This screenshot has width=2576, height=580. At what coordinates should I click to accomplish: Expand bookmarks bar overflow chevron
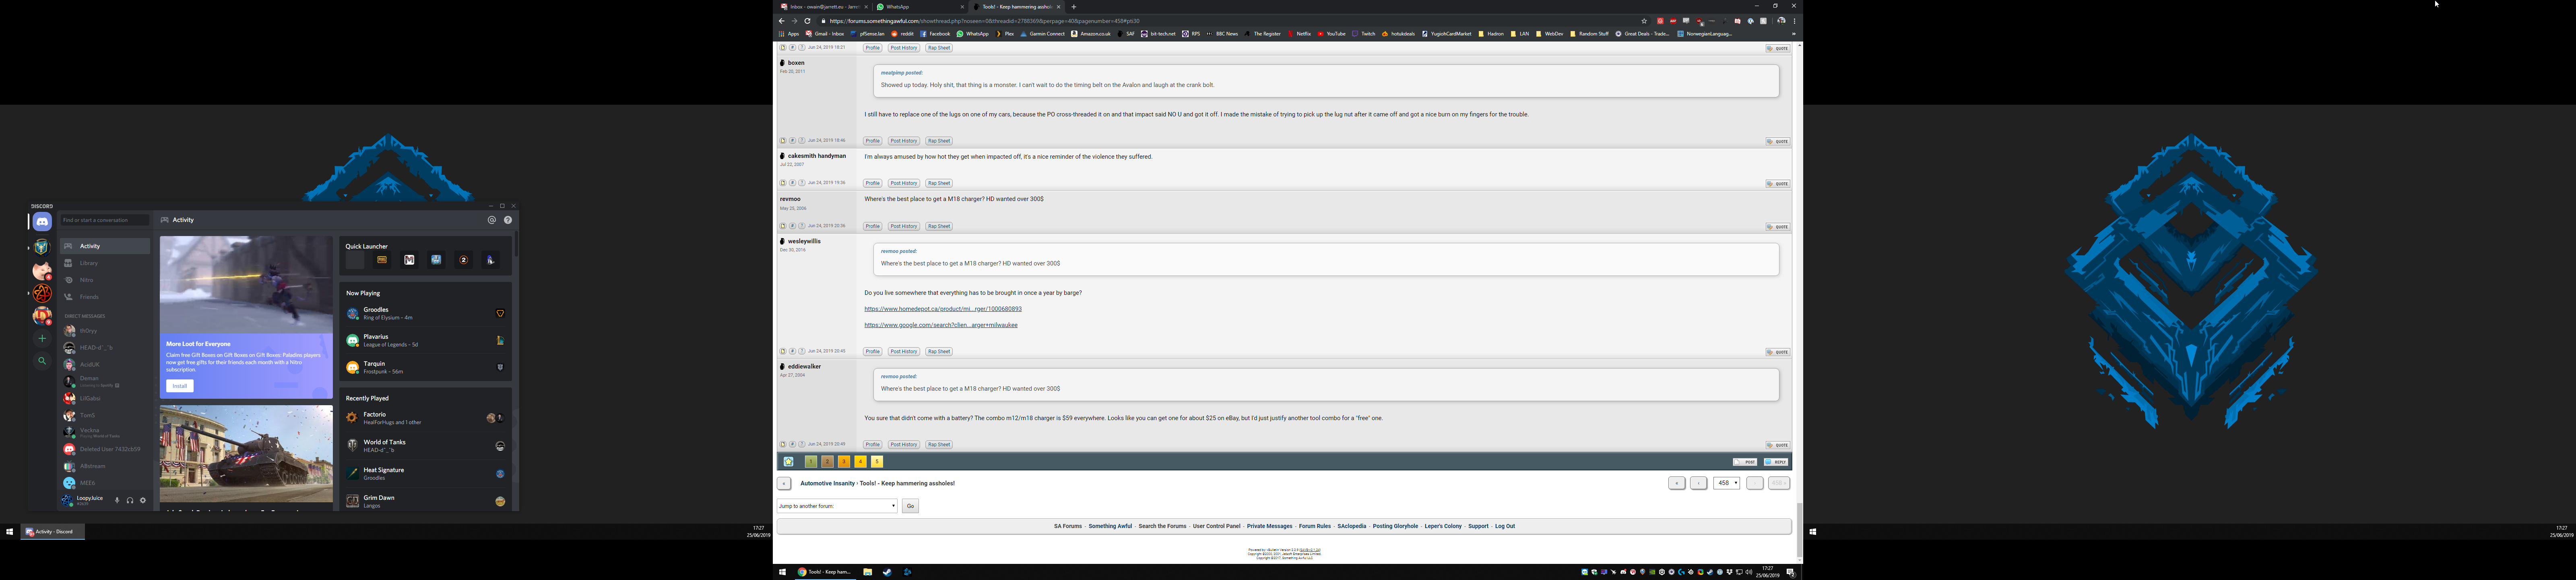tap(1794, 34)
